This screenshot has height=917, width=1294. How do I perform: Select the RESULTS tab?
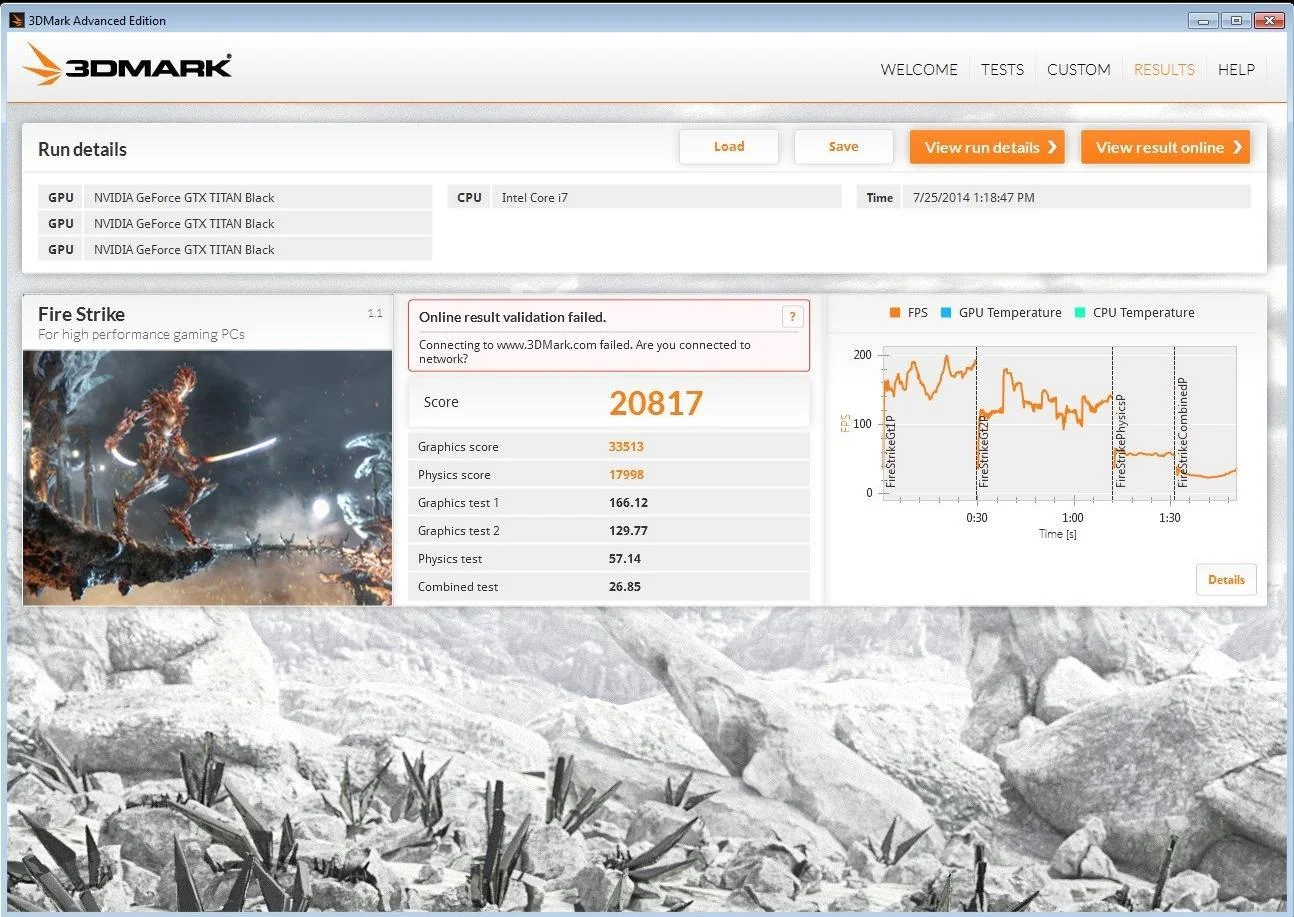pyautogui.click(x=1164, y=69)
